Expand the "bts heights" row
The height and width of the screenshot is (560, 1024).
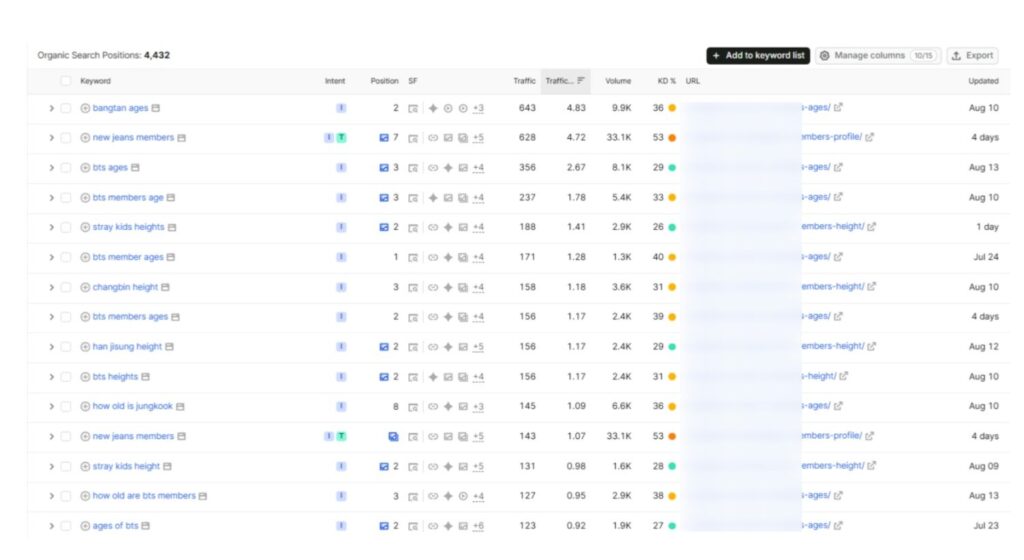52,377
